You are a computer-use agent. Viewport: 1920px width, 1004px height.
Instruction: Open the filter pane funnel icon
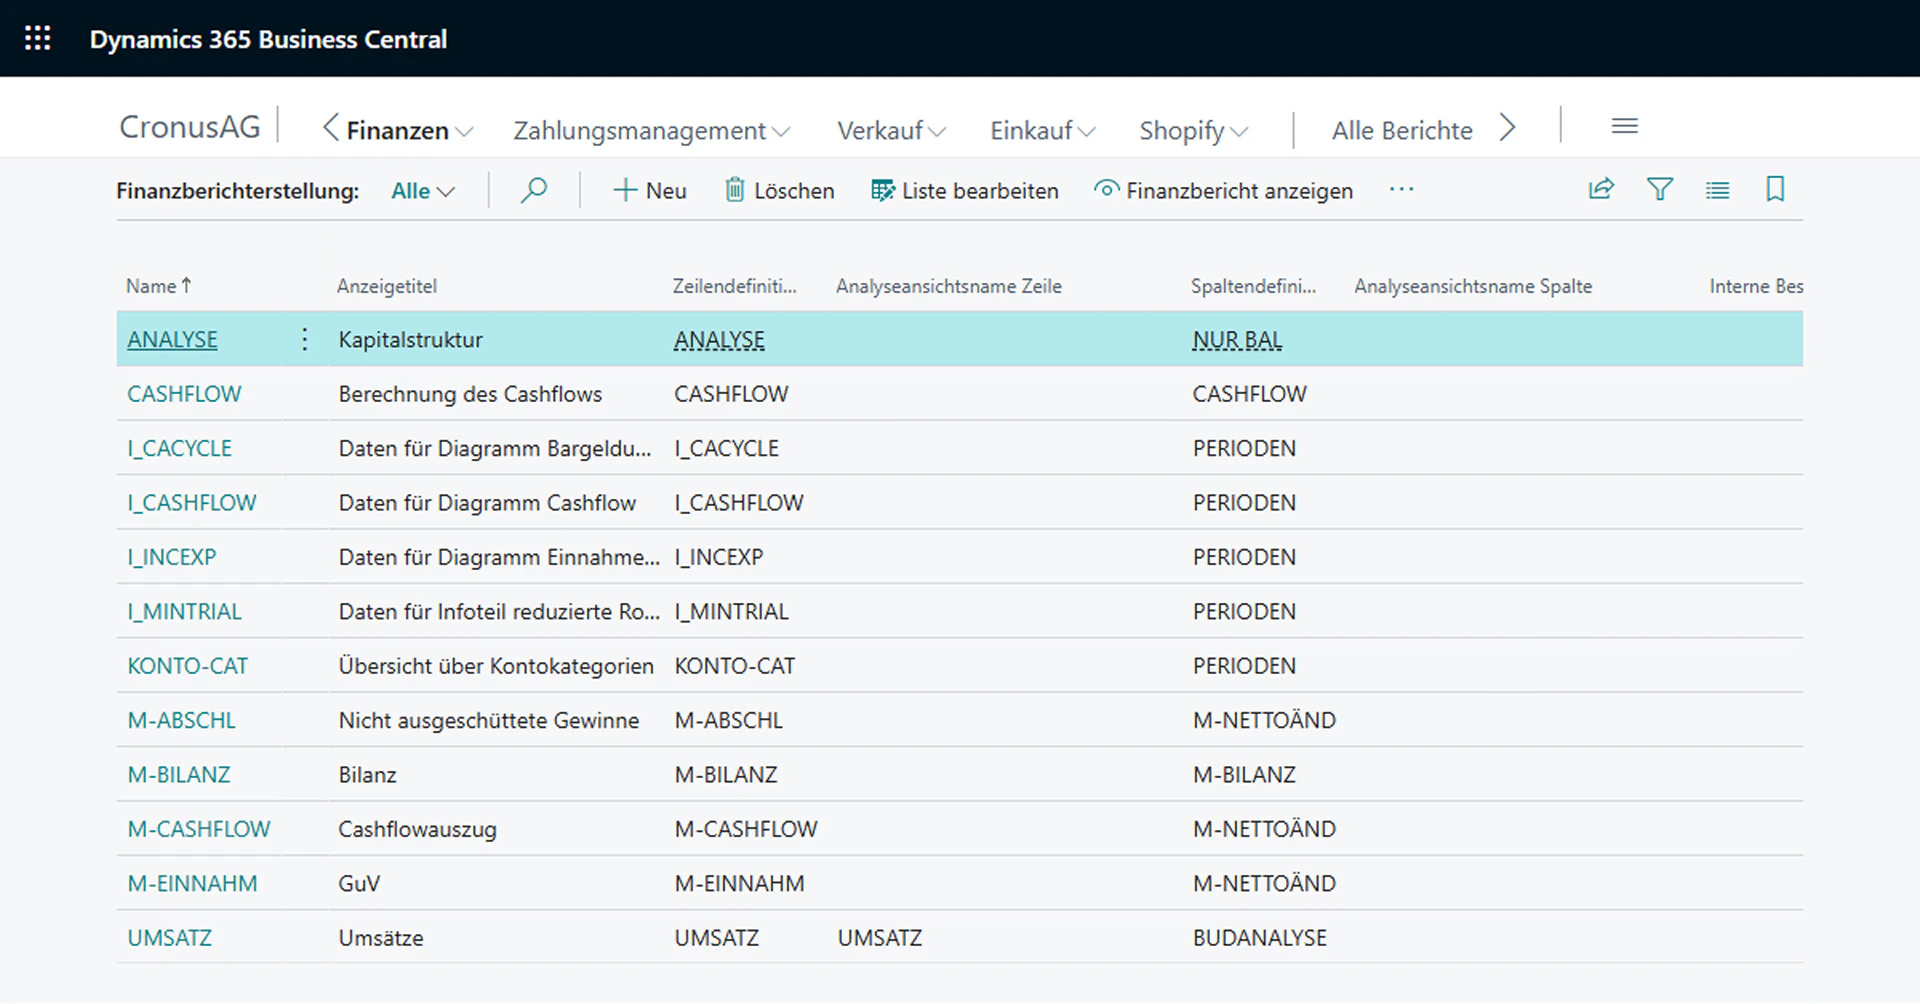pos(1660,189)
